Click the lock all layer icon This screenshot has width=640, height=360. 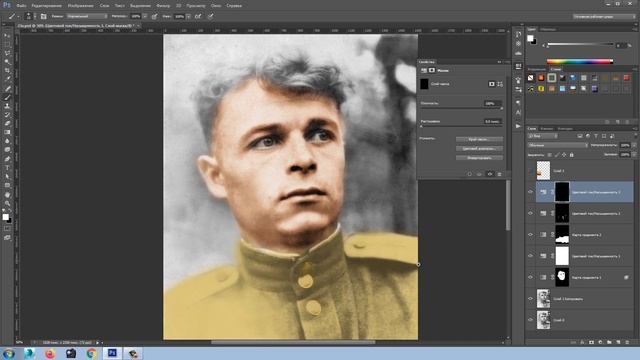571,155
